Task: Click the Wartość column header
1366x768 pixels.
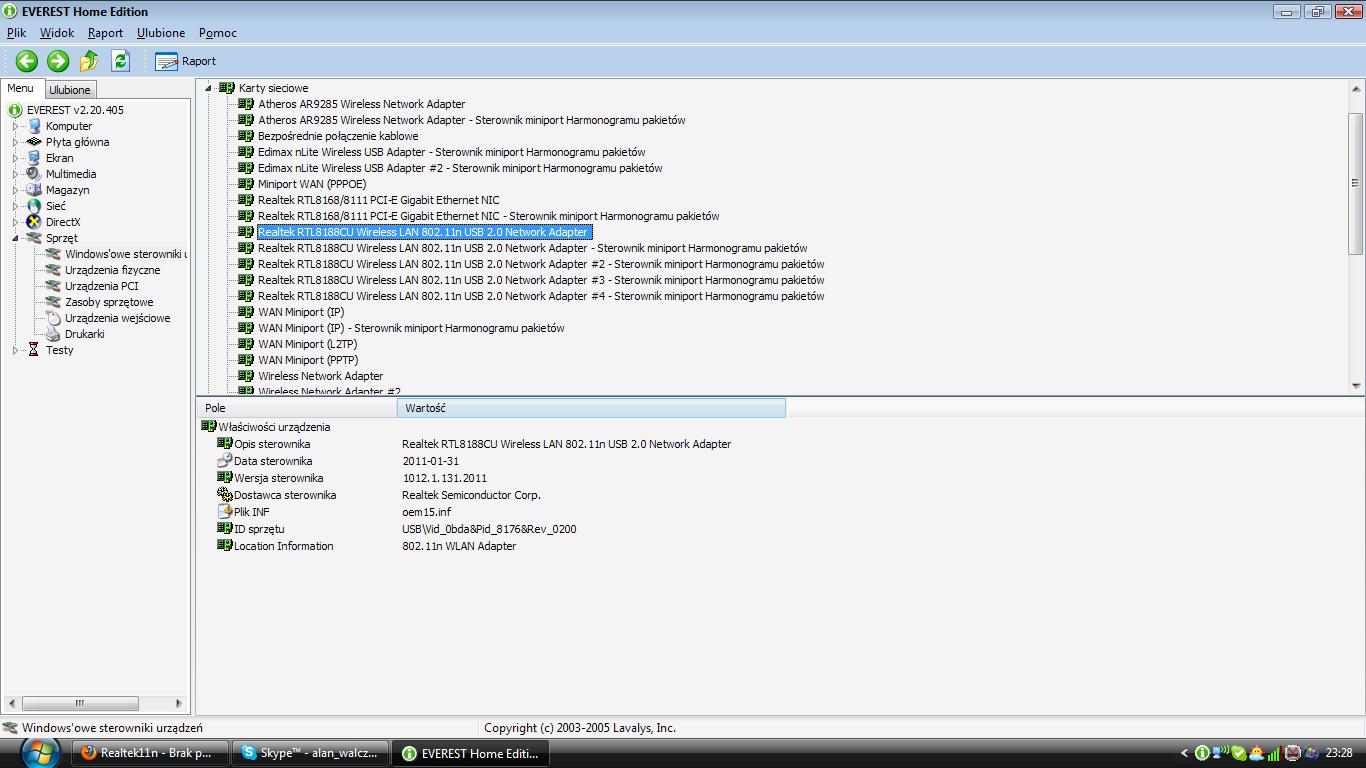Action: coord(591,408)
